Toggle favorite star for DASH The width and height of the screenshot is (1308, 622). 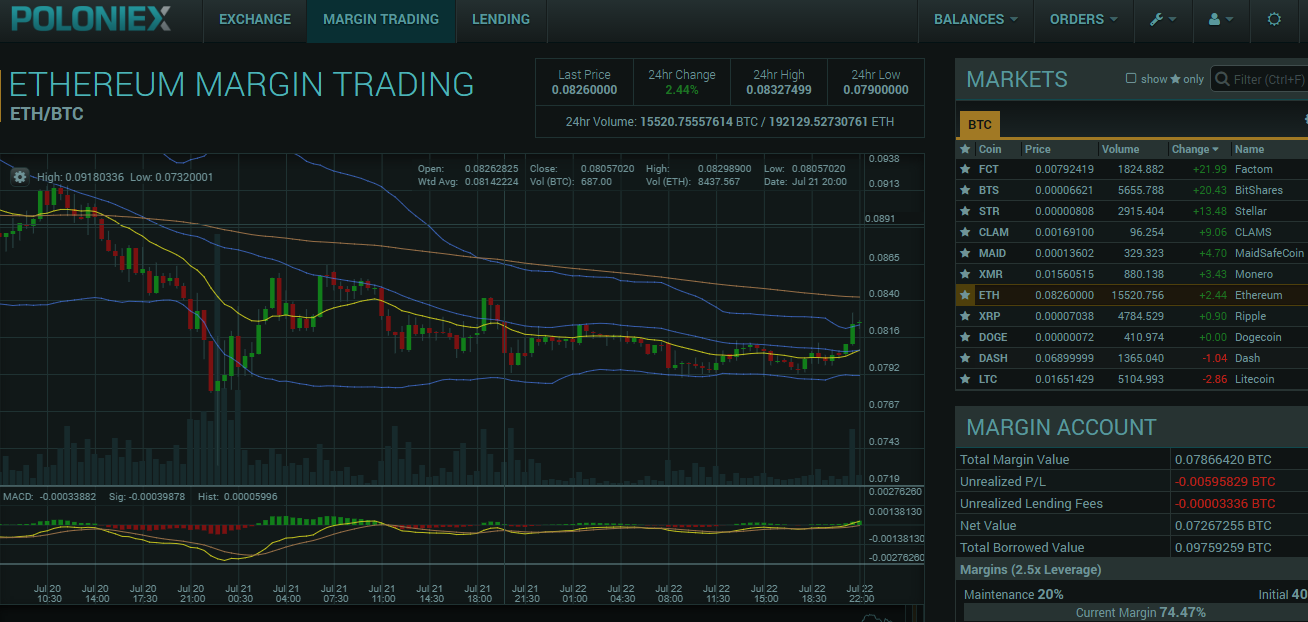965,358
